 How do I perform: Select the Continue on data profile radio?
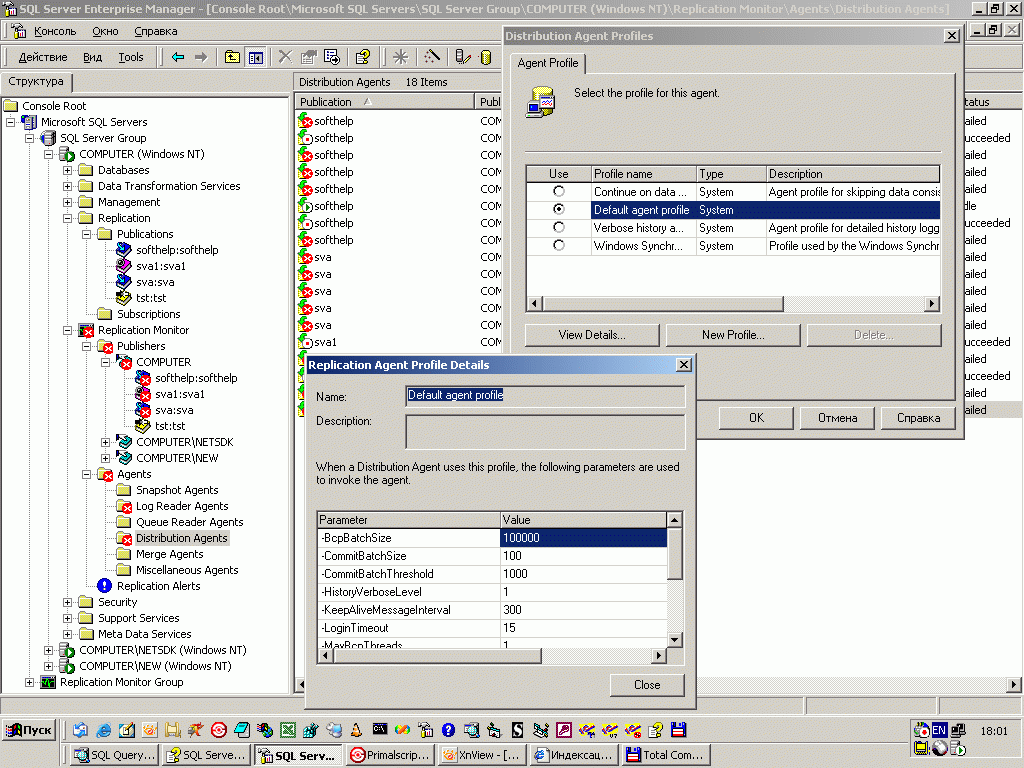point(558,191)
